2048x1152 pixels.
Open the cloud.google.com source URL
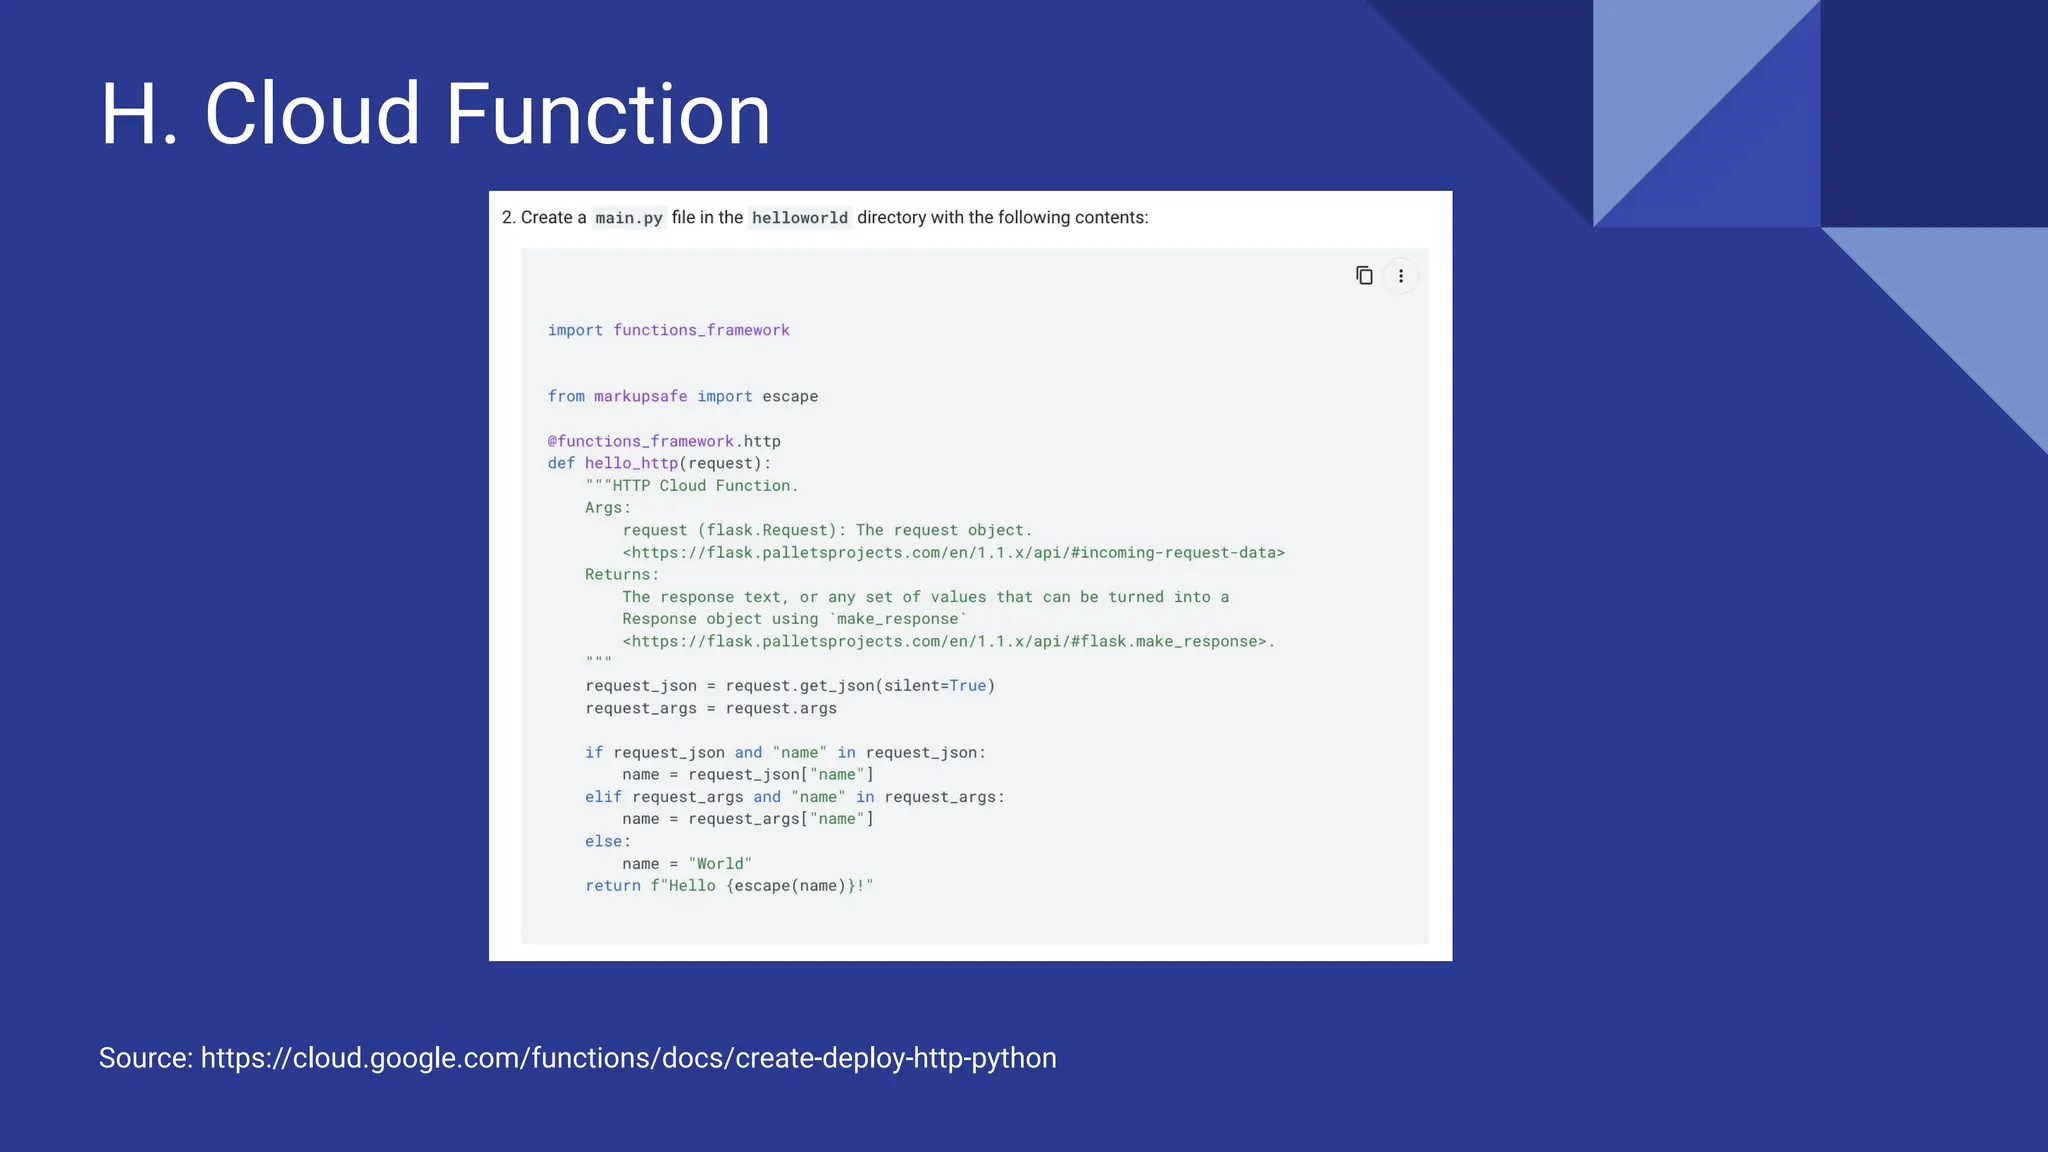628,1058
